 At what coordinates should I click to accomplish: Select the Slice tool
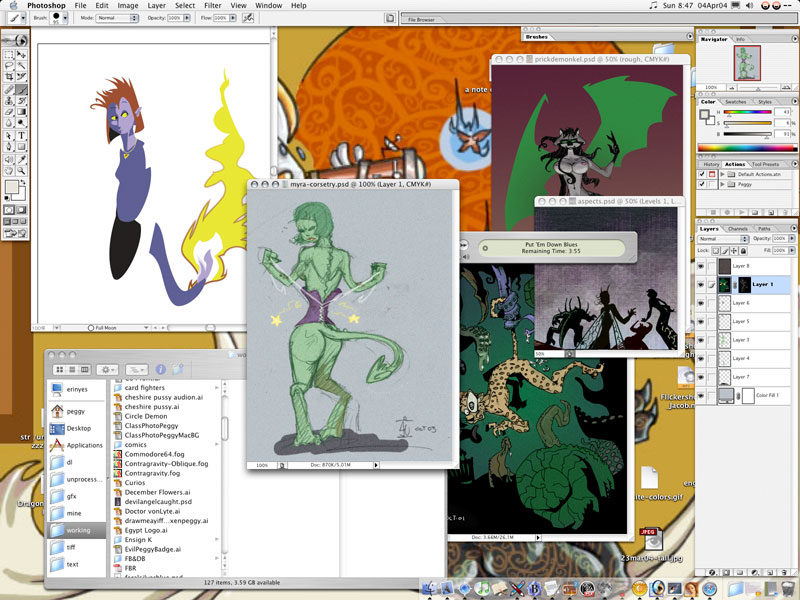click(21, 77)
